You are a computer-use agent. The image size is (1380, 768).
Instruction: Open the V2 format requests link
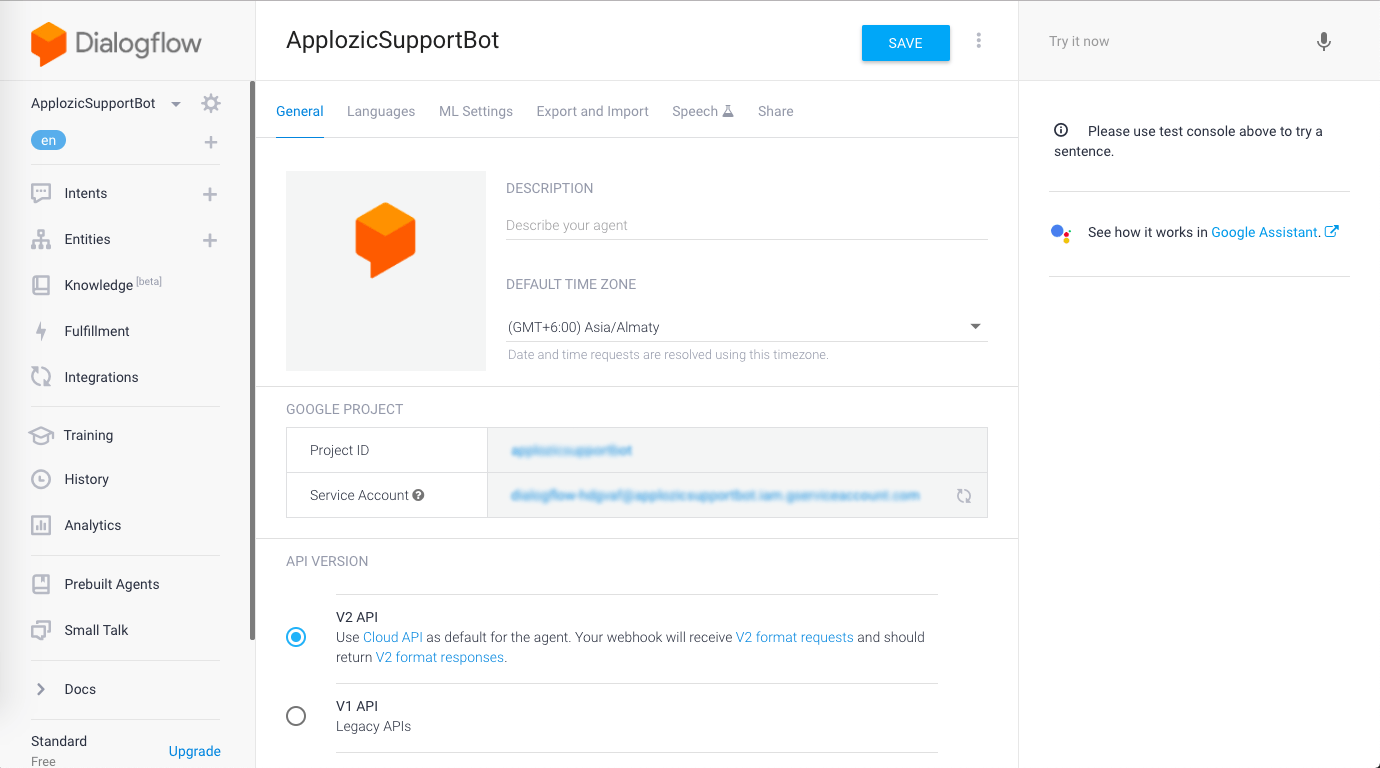coord(795,637)
